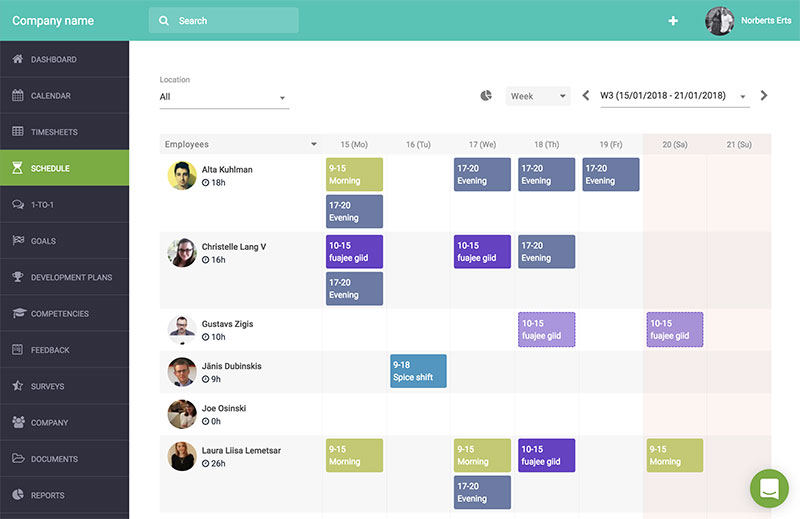Viewport: 800px width, 519px height.
Task: Go to Surveys section
Action: (64, 385)
